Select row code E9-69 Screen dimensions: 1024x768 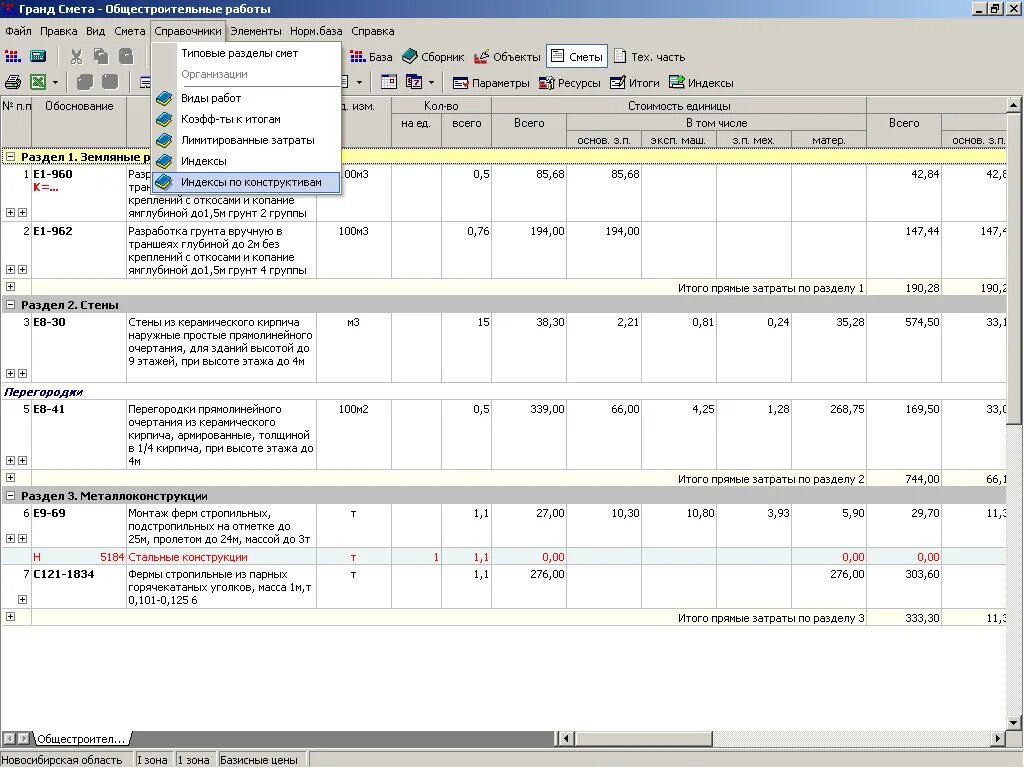tap(50, 513)
